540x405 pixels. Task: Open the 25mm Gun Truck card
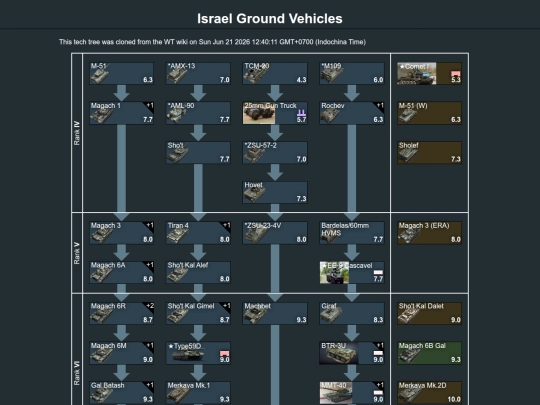click(x=275, y=113)
